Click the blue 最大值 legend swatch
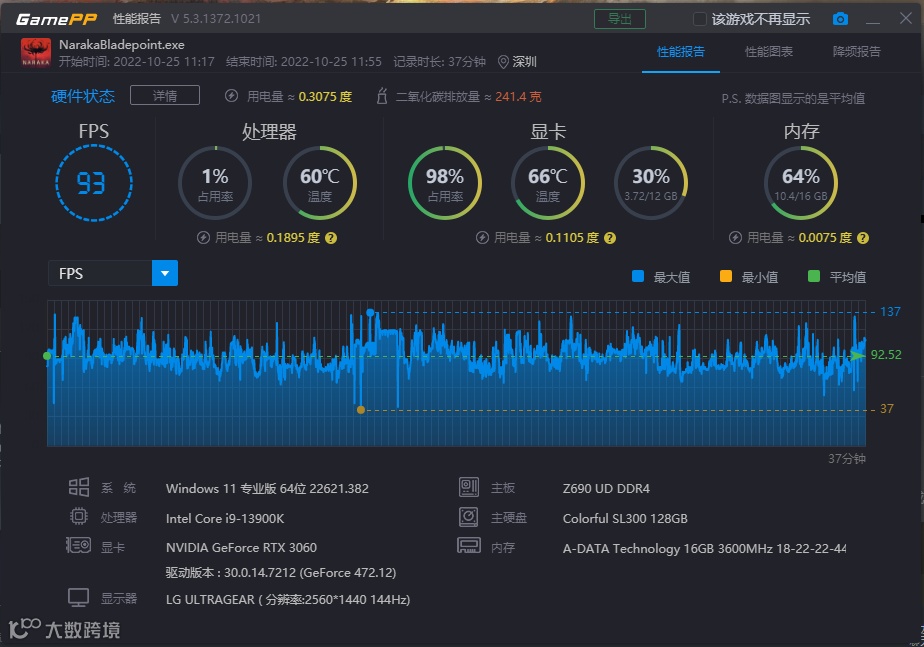Screen dimensions: 924x647 pyautogui.click(x=638, y=276)
